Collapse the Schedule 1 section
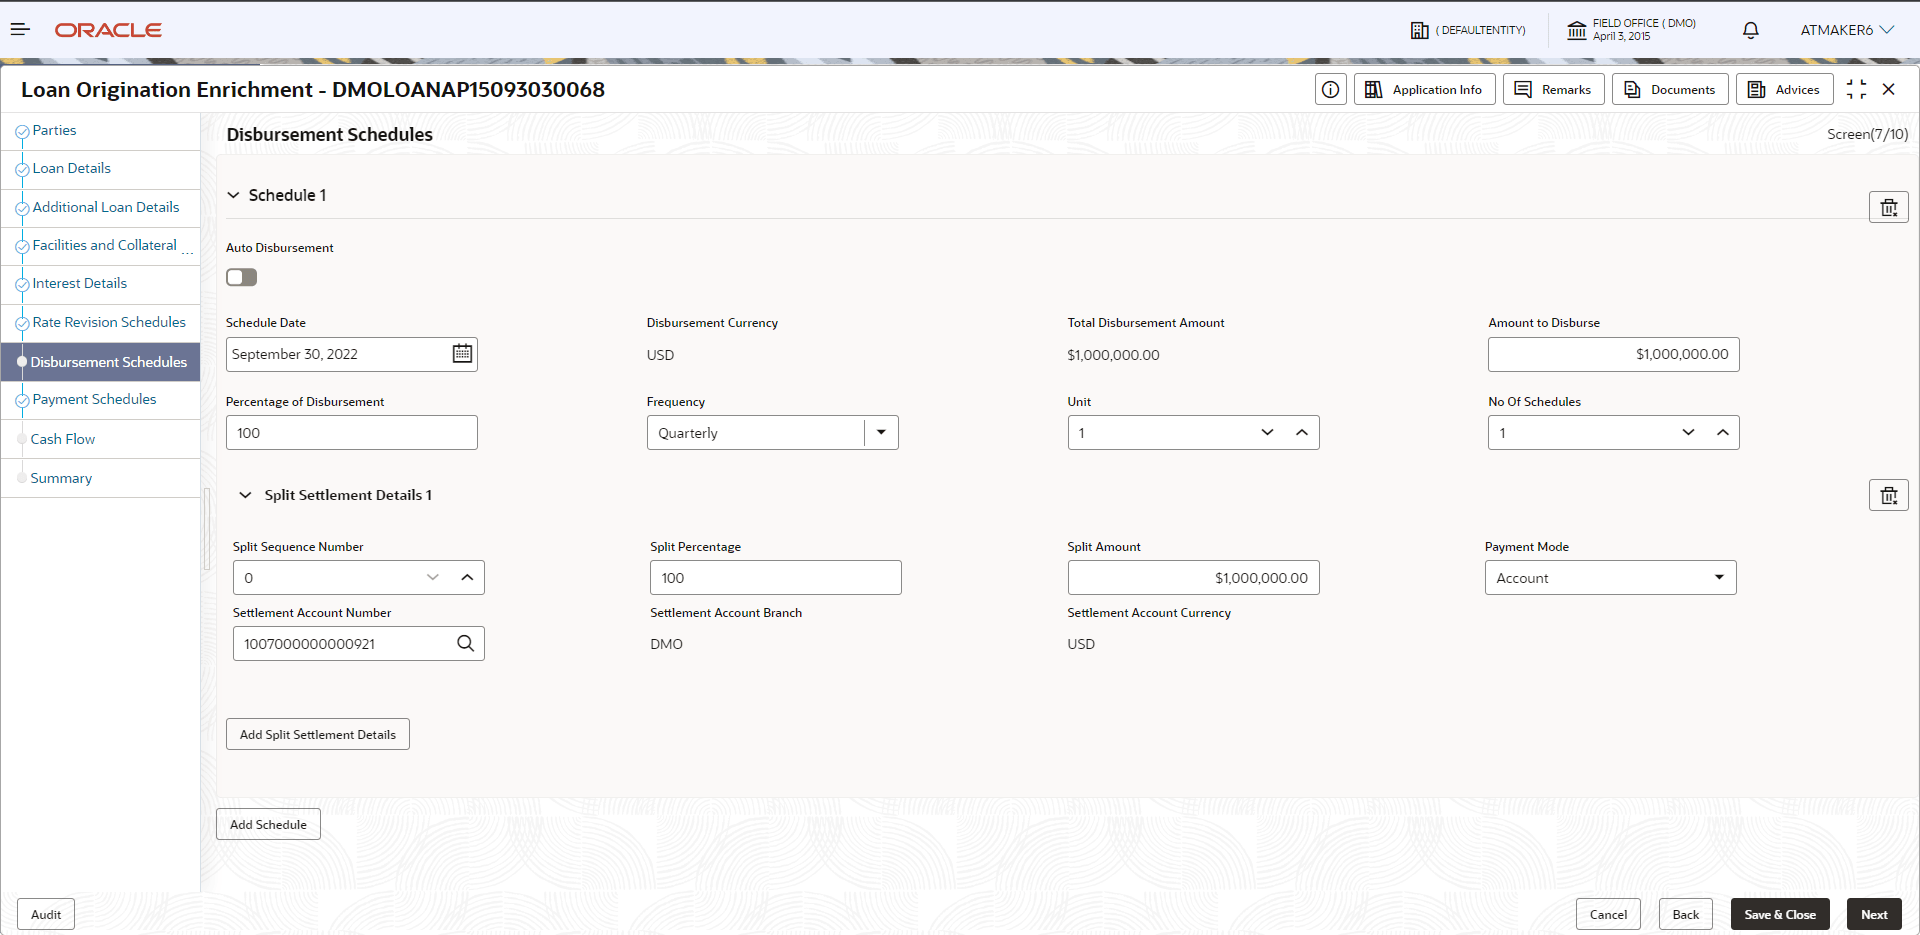This screenshot has height=935, width=1920. tap(233, 195)
